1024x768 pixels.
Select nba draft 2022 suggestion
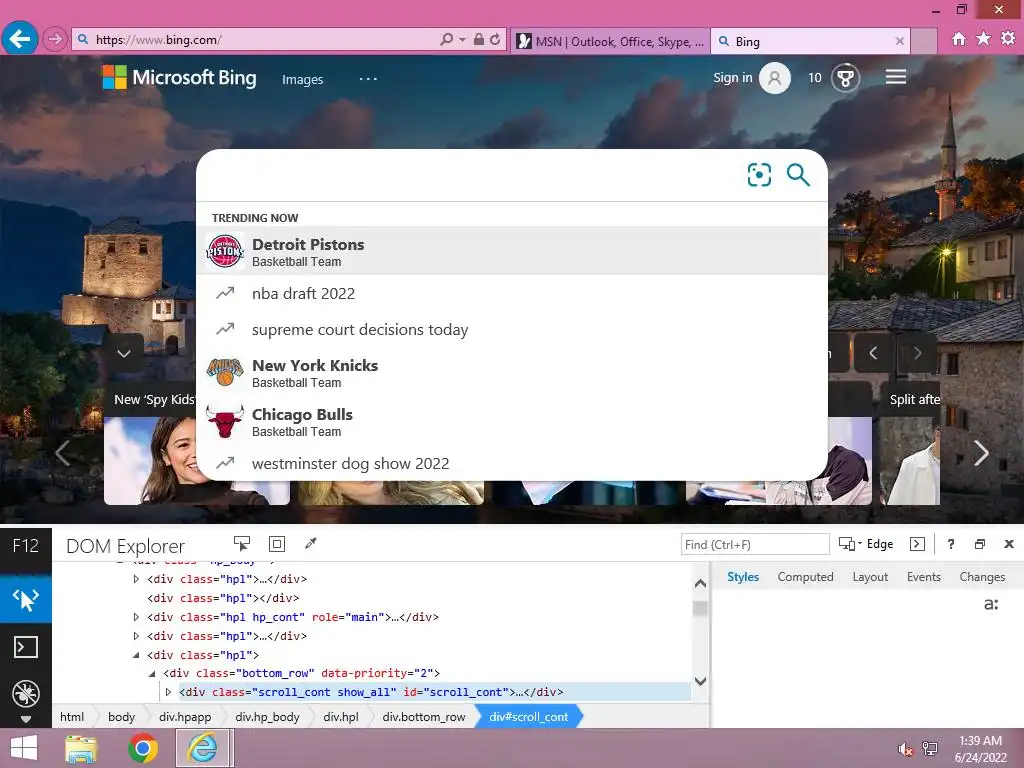(x=512, y=293)
